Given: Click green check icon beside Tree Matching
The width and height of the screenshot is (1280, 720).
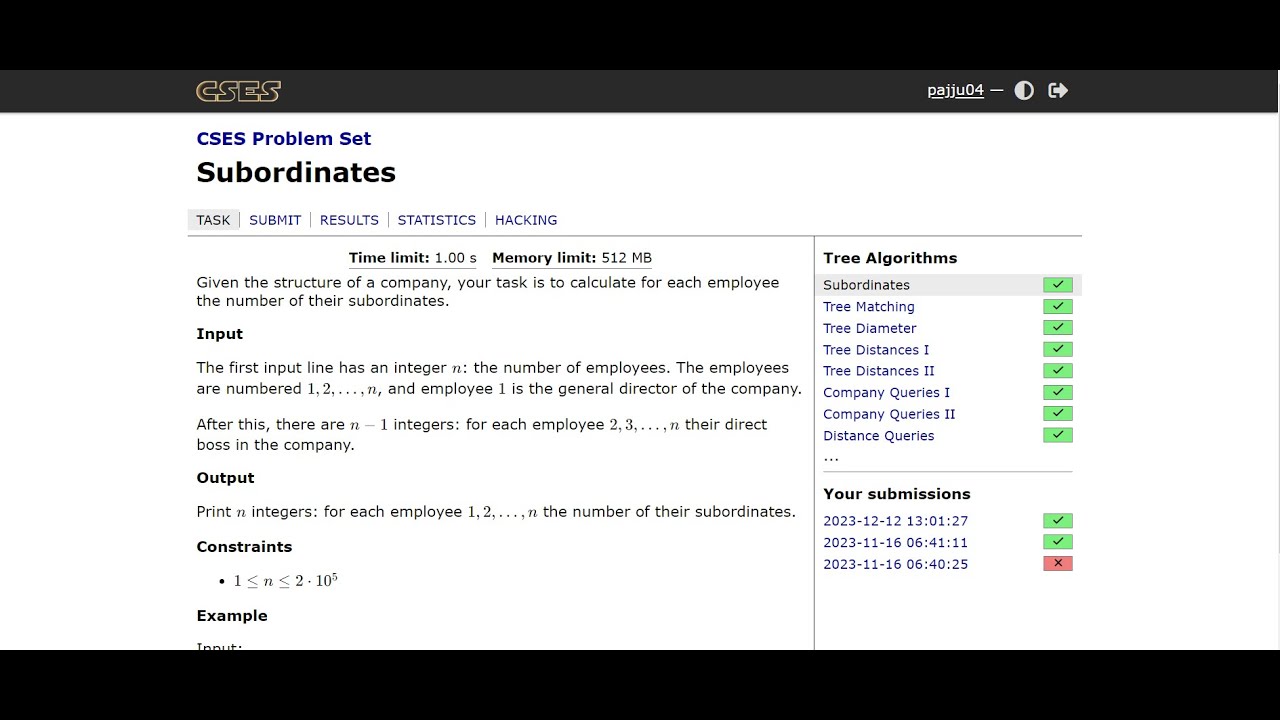Looking at the screenshot, I should (1057, 307).
